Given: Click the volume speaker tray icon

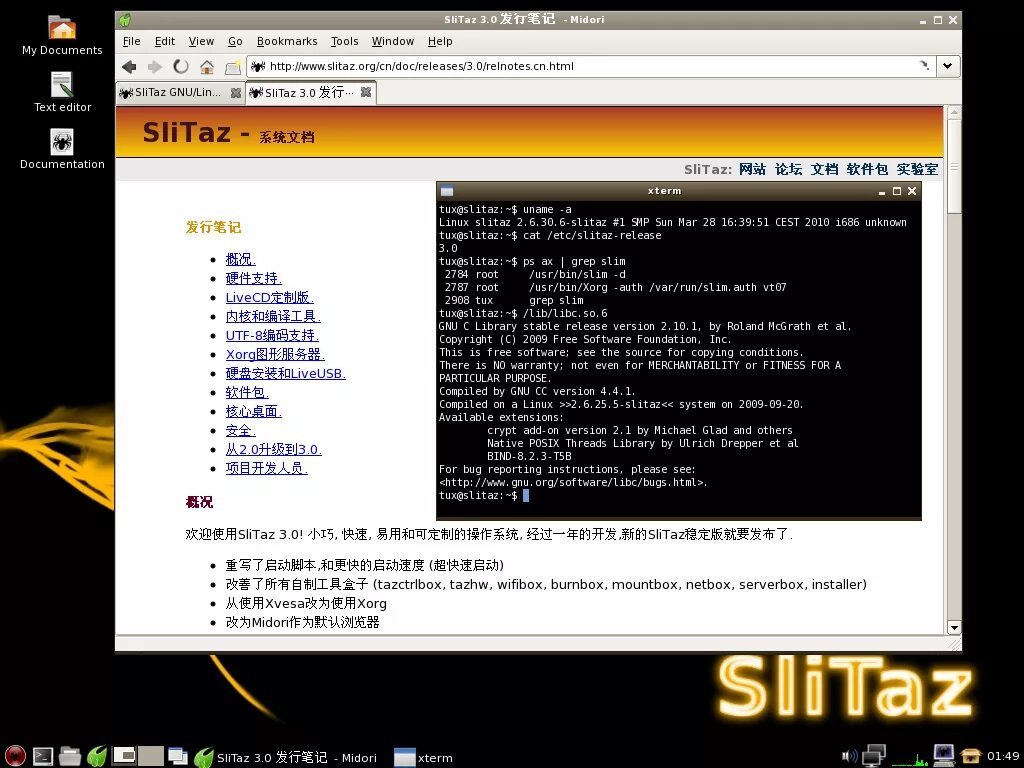Looking at the screenshot, I should pos(849,756).
